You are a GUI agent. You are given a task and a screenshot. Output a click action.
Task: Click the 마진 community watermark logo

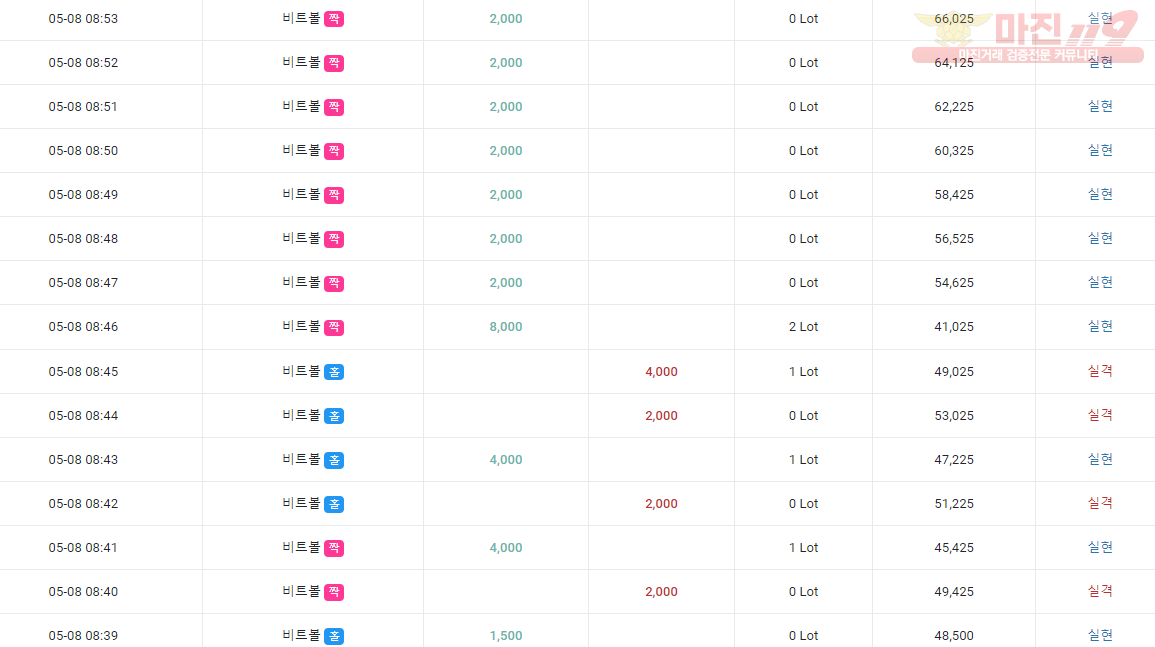coord(1028,36)
